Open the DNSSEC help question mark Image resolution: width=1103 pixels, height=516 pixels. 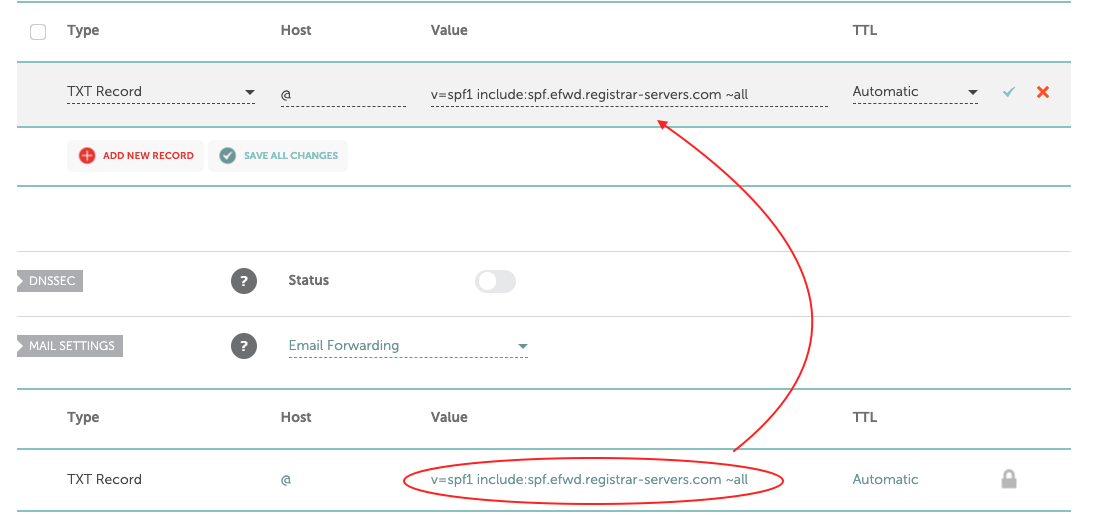pyautogui.click(x=243, y=281)
